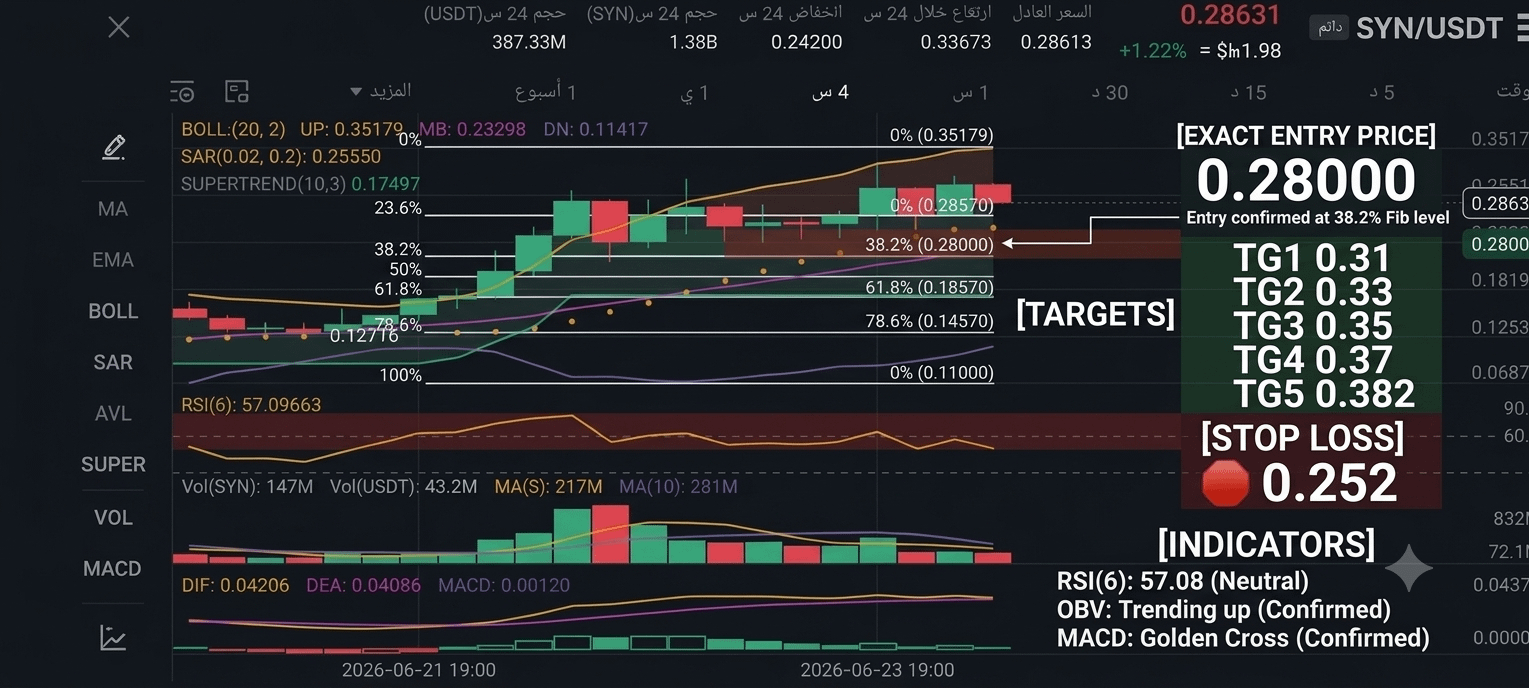Select the 15 د timeframe tab

[x=1248, y=92]
